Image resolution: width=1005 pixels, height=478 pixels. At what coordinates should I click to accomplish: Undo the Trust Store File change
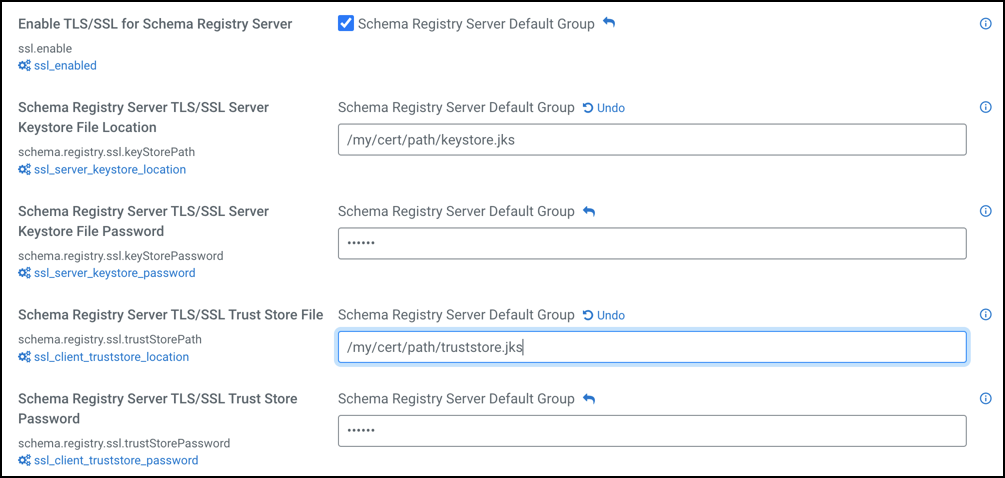pos(604,316)
